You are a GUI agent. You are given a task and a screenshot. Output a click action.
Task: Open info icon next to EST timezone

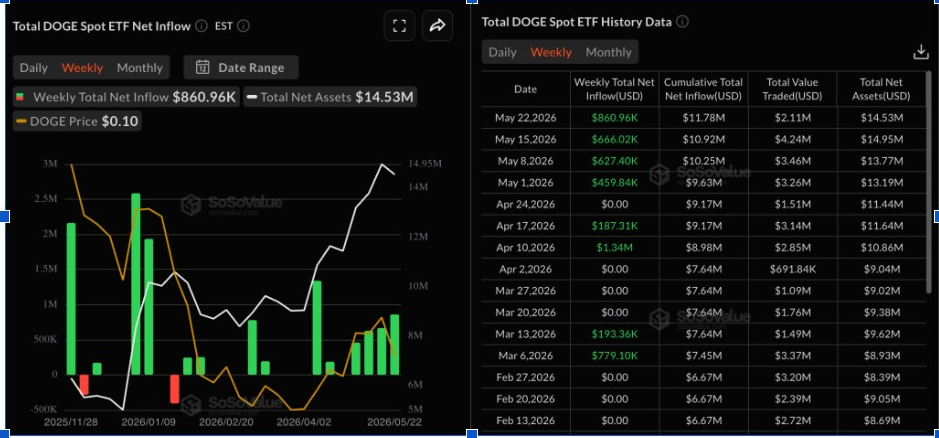tap(244, 26)
